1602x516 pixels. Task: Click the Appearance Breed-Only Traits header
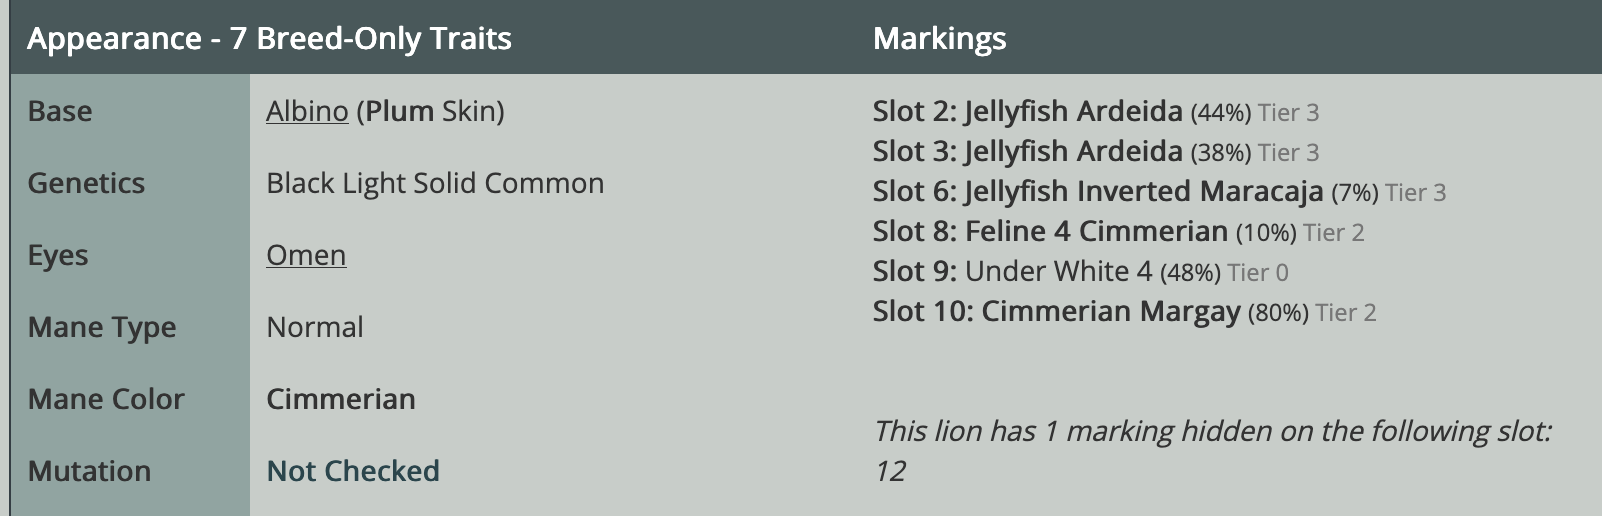(x=269, y=38)
